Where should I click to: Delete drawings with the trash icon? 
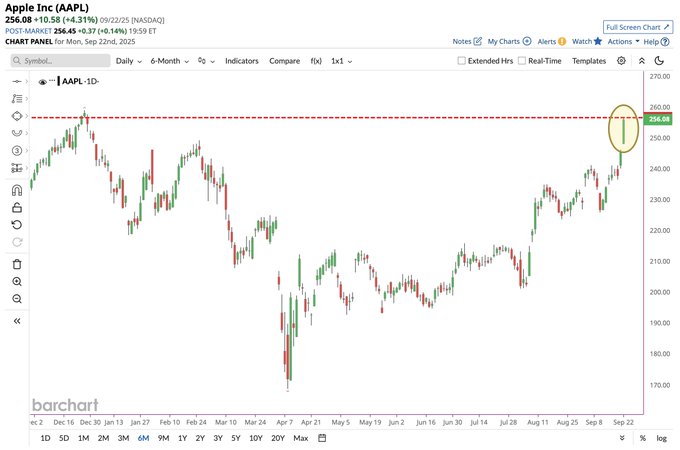[x=16, y=264]
